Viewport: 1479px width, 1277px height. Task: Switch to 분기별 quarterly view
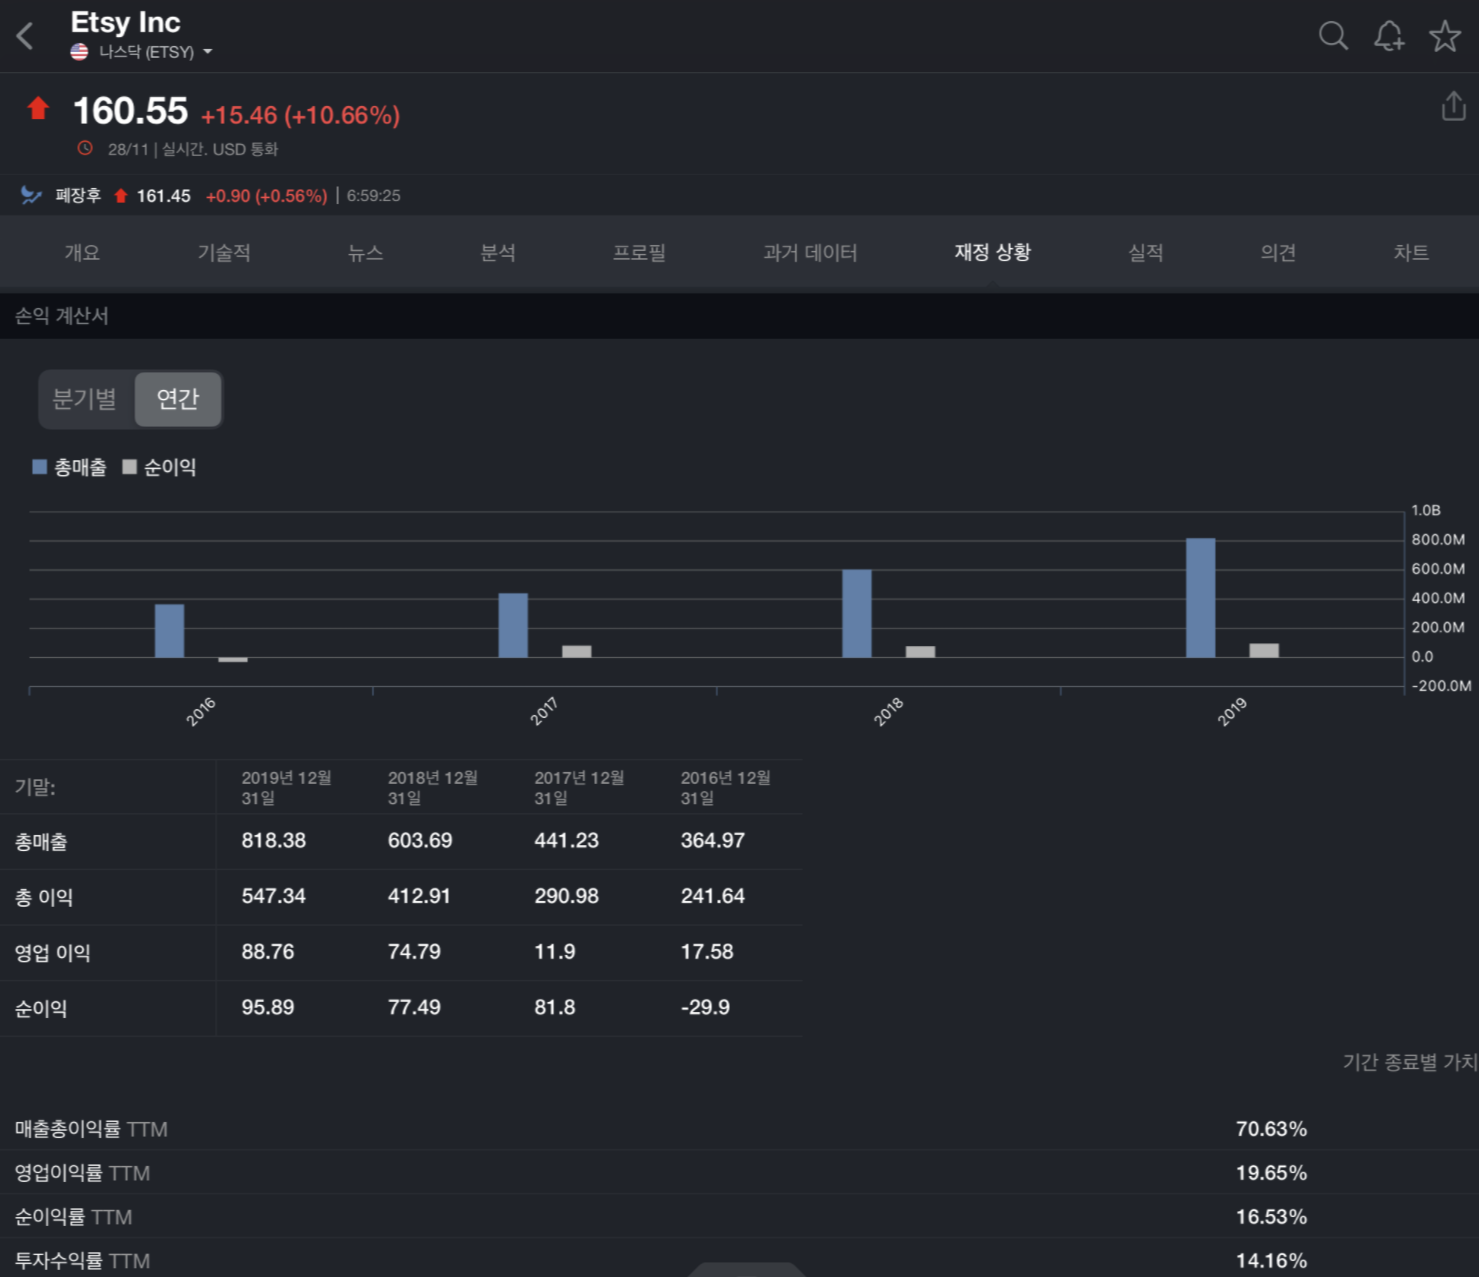[85, 399]
